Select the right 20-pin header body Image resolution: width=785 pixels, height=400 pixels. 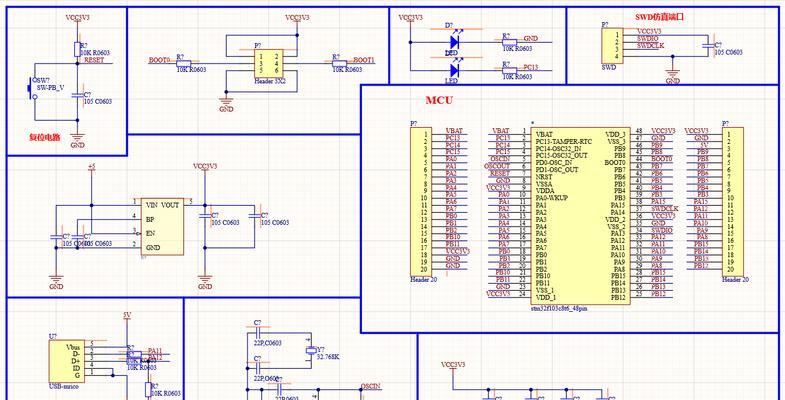tap(732, 201)
